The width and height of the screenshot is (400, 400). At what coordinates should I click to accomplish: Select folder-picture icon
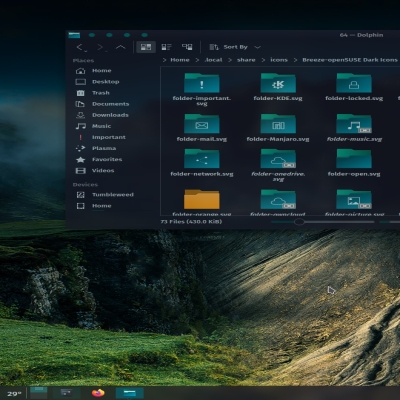(x=354, y=199)
